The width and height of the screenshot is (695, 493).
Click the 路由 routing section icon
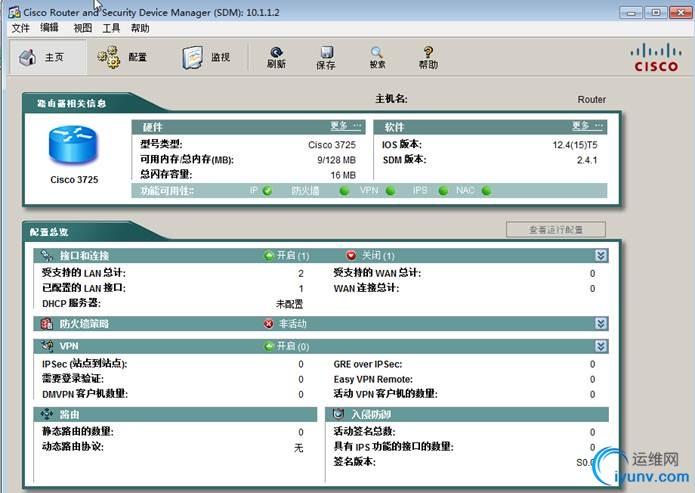point(47,414)
